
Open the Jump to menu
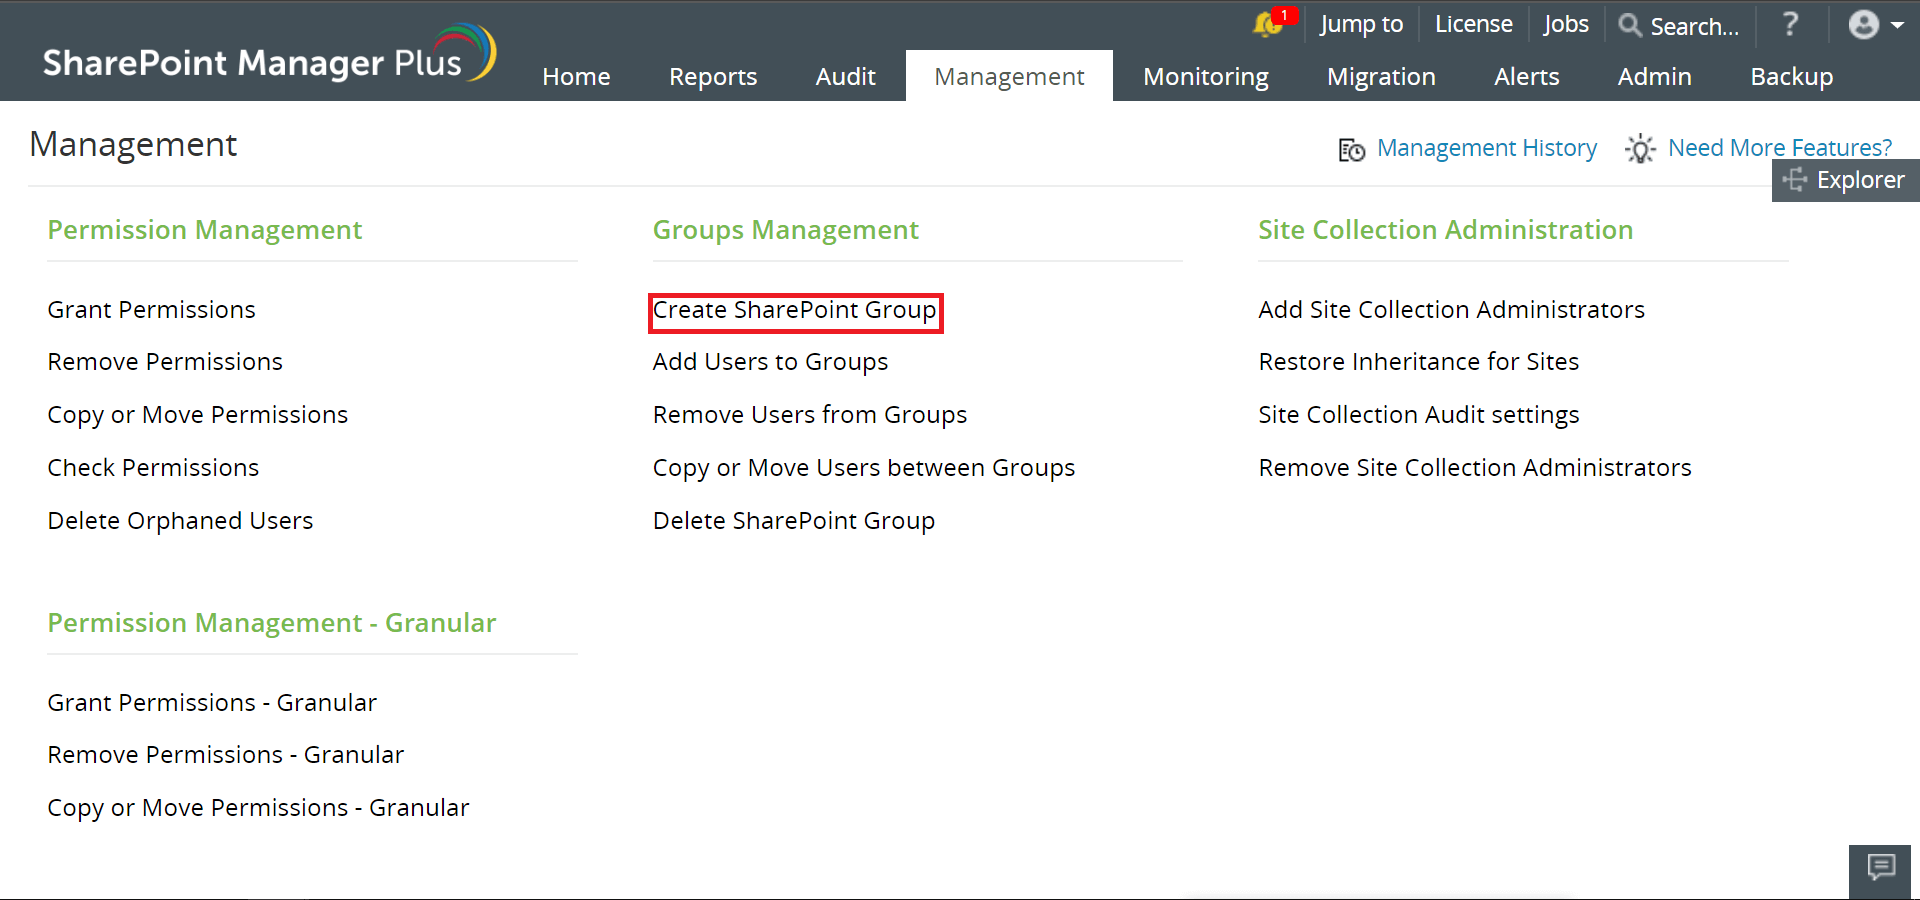point(1361,24)
